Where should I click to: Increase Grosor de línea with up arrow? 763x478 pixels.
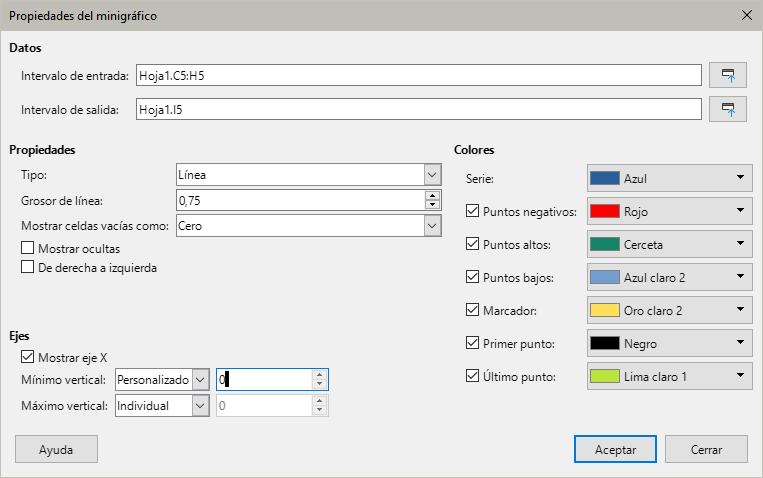click(432, 196)
